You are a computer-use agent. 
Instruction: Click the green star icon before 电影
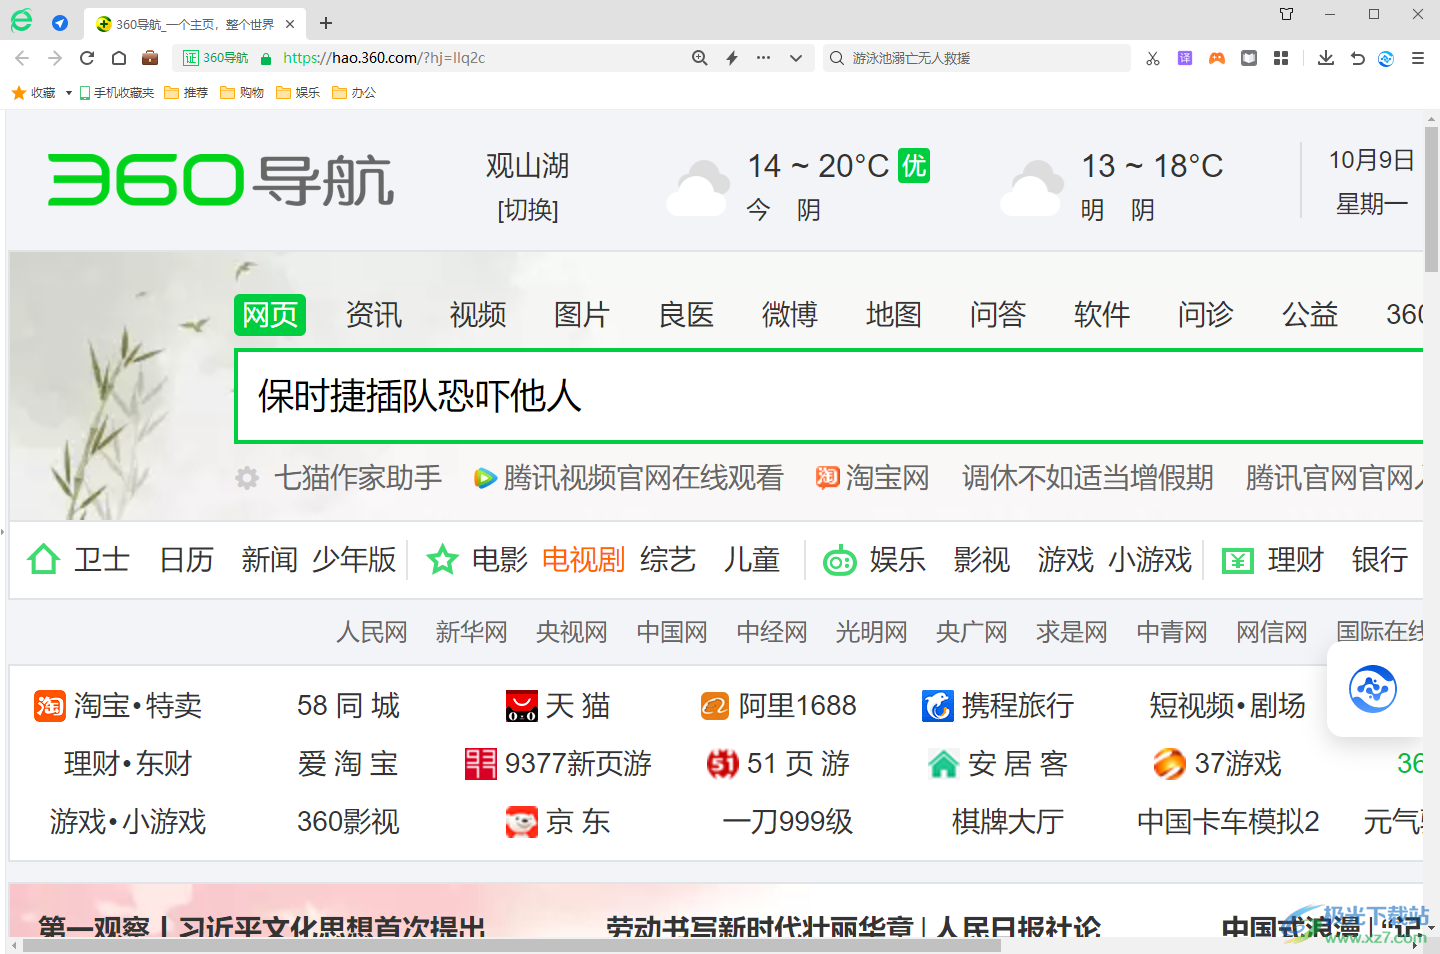(442, 560)
